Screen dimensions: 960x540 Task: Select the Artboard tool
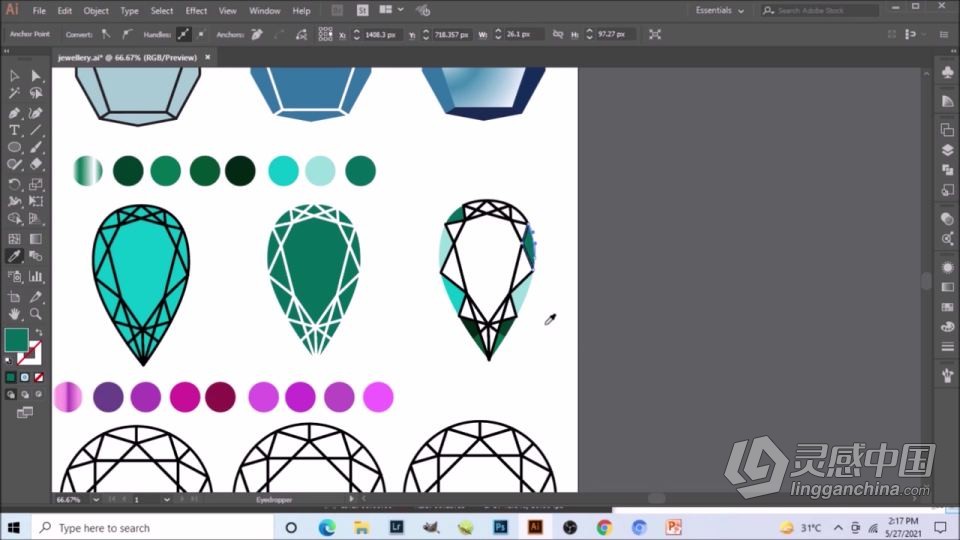14,297
